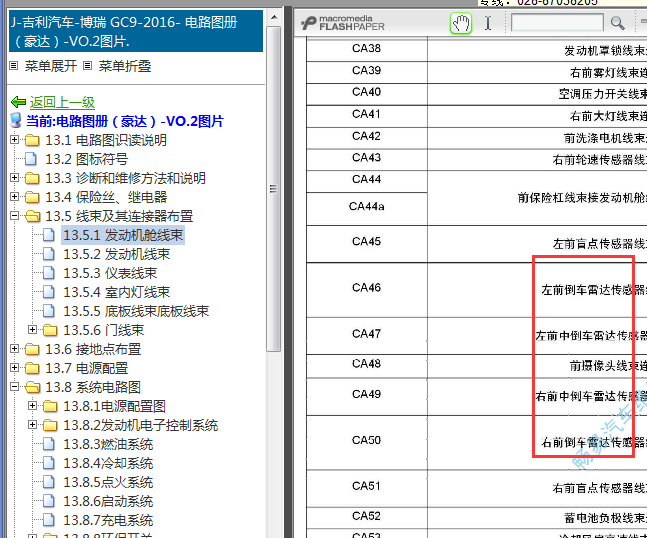Viewport: 647px width, 538px height.
Task: Expand the 13.8.1电源配置图 node
Action: pyautogui.click(x=32, y=406)
